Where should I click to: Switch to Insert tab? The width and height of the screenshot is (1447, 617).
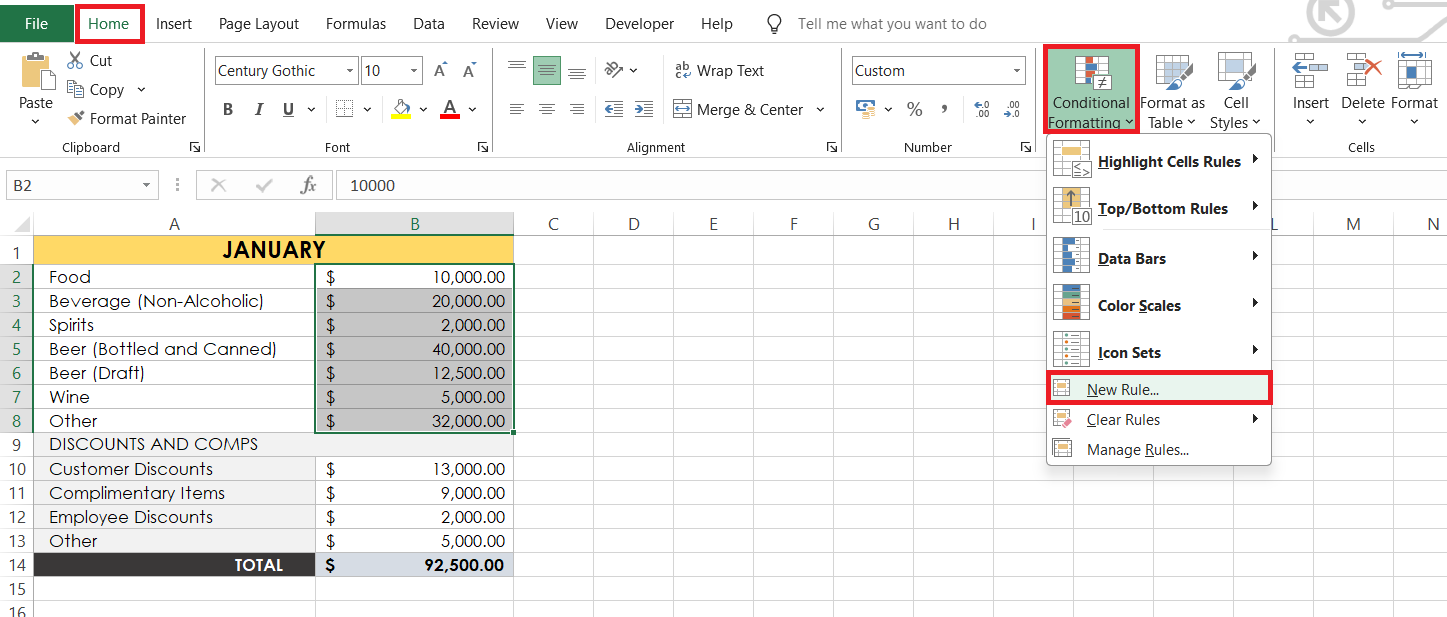coord(174,23)
